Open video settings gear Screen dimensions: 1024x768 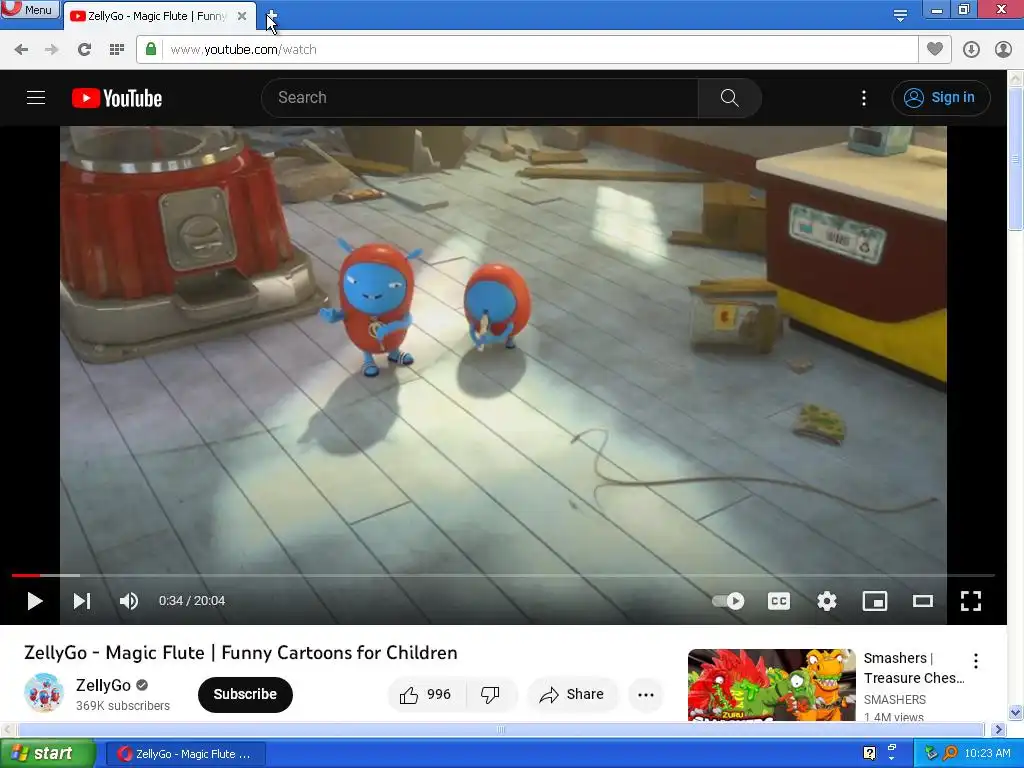(x=827, y=601)
